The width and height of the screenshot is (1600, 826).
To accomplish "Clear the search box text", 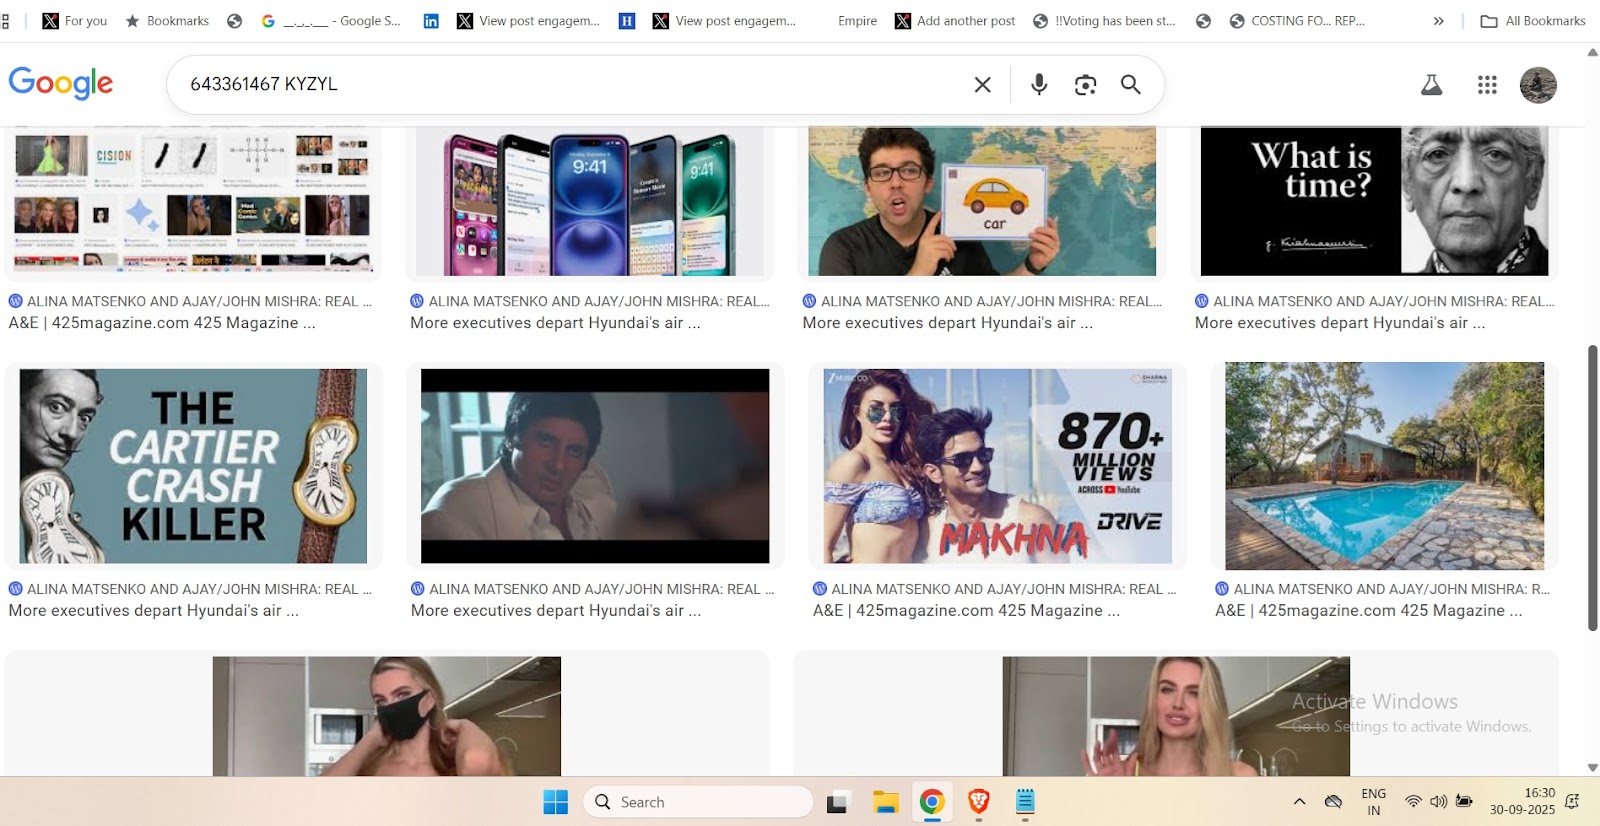I will pos(982,85).
